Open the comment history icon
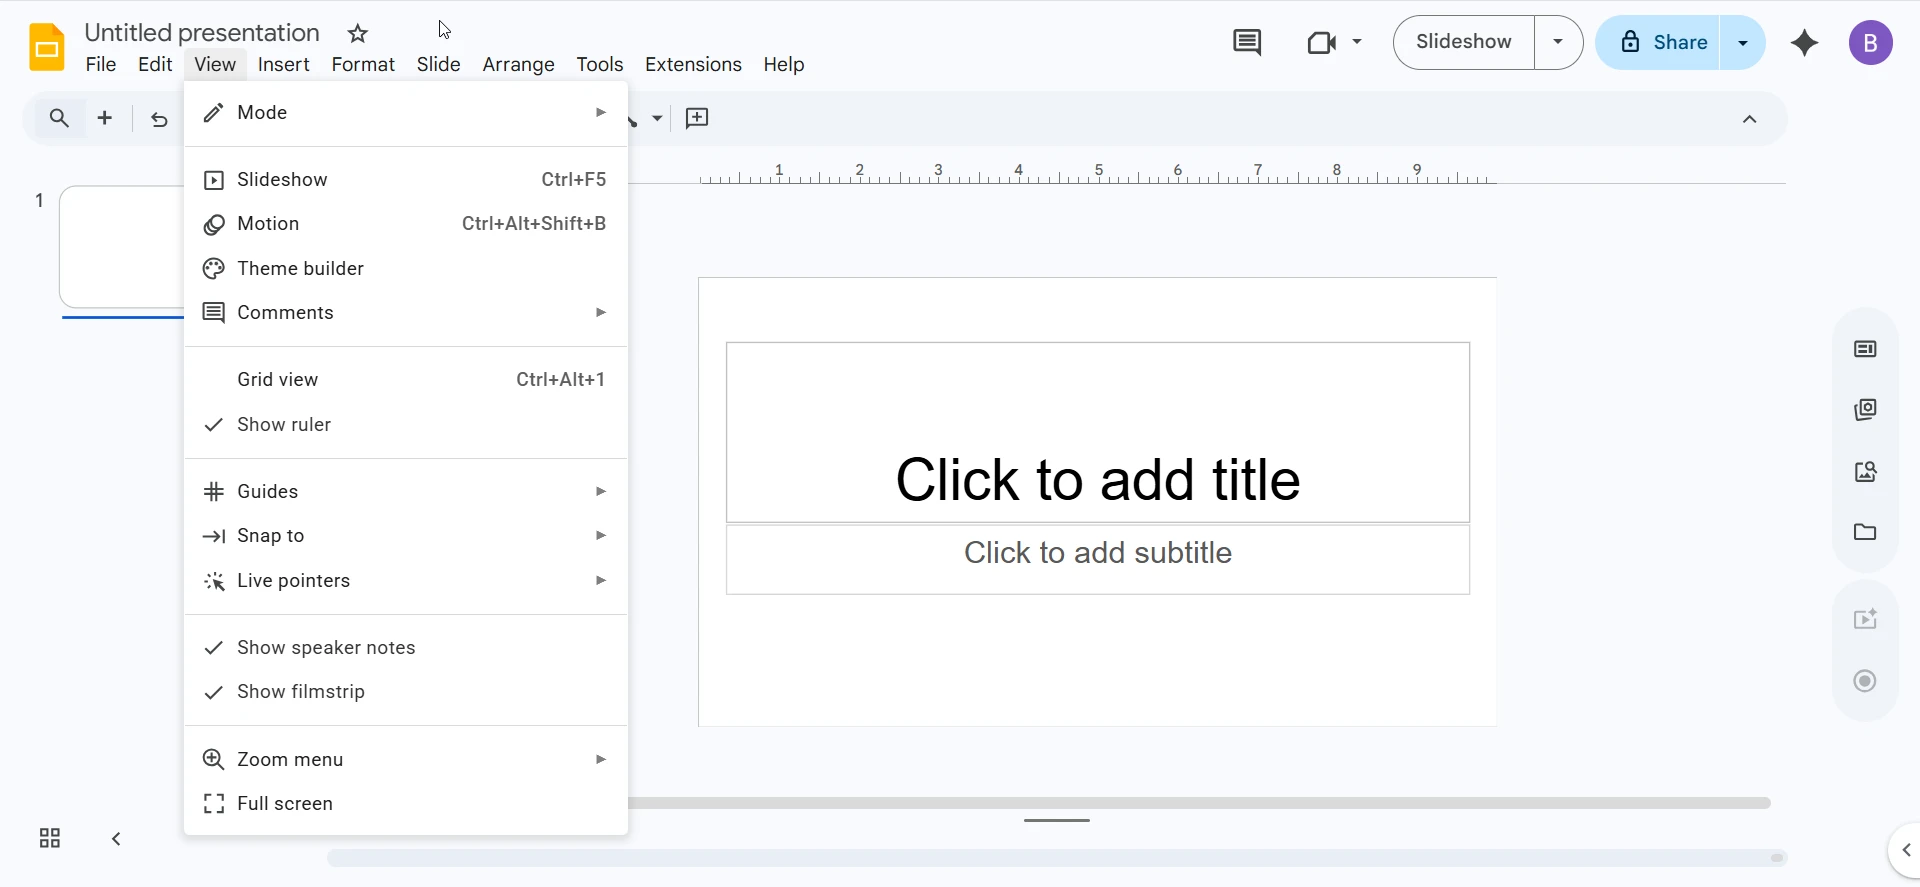 (1246, 42)
